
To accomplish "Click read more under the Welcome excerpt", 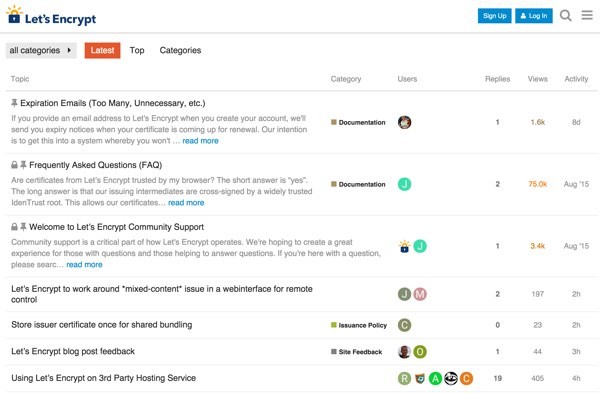I will coord(84,265).
